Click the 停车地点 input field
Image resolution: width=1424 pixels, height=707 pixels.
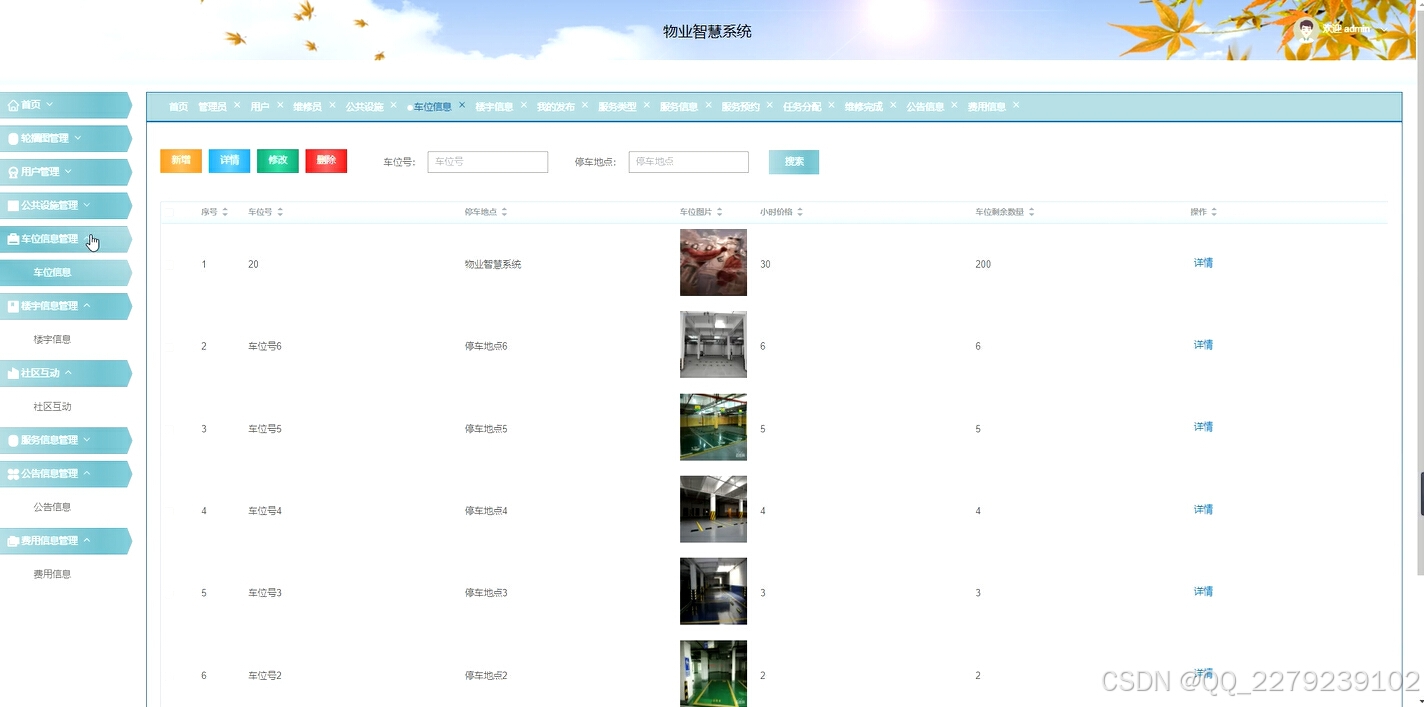(688, 161)
